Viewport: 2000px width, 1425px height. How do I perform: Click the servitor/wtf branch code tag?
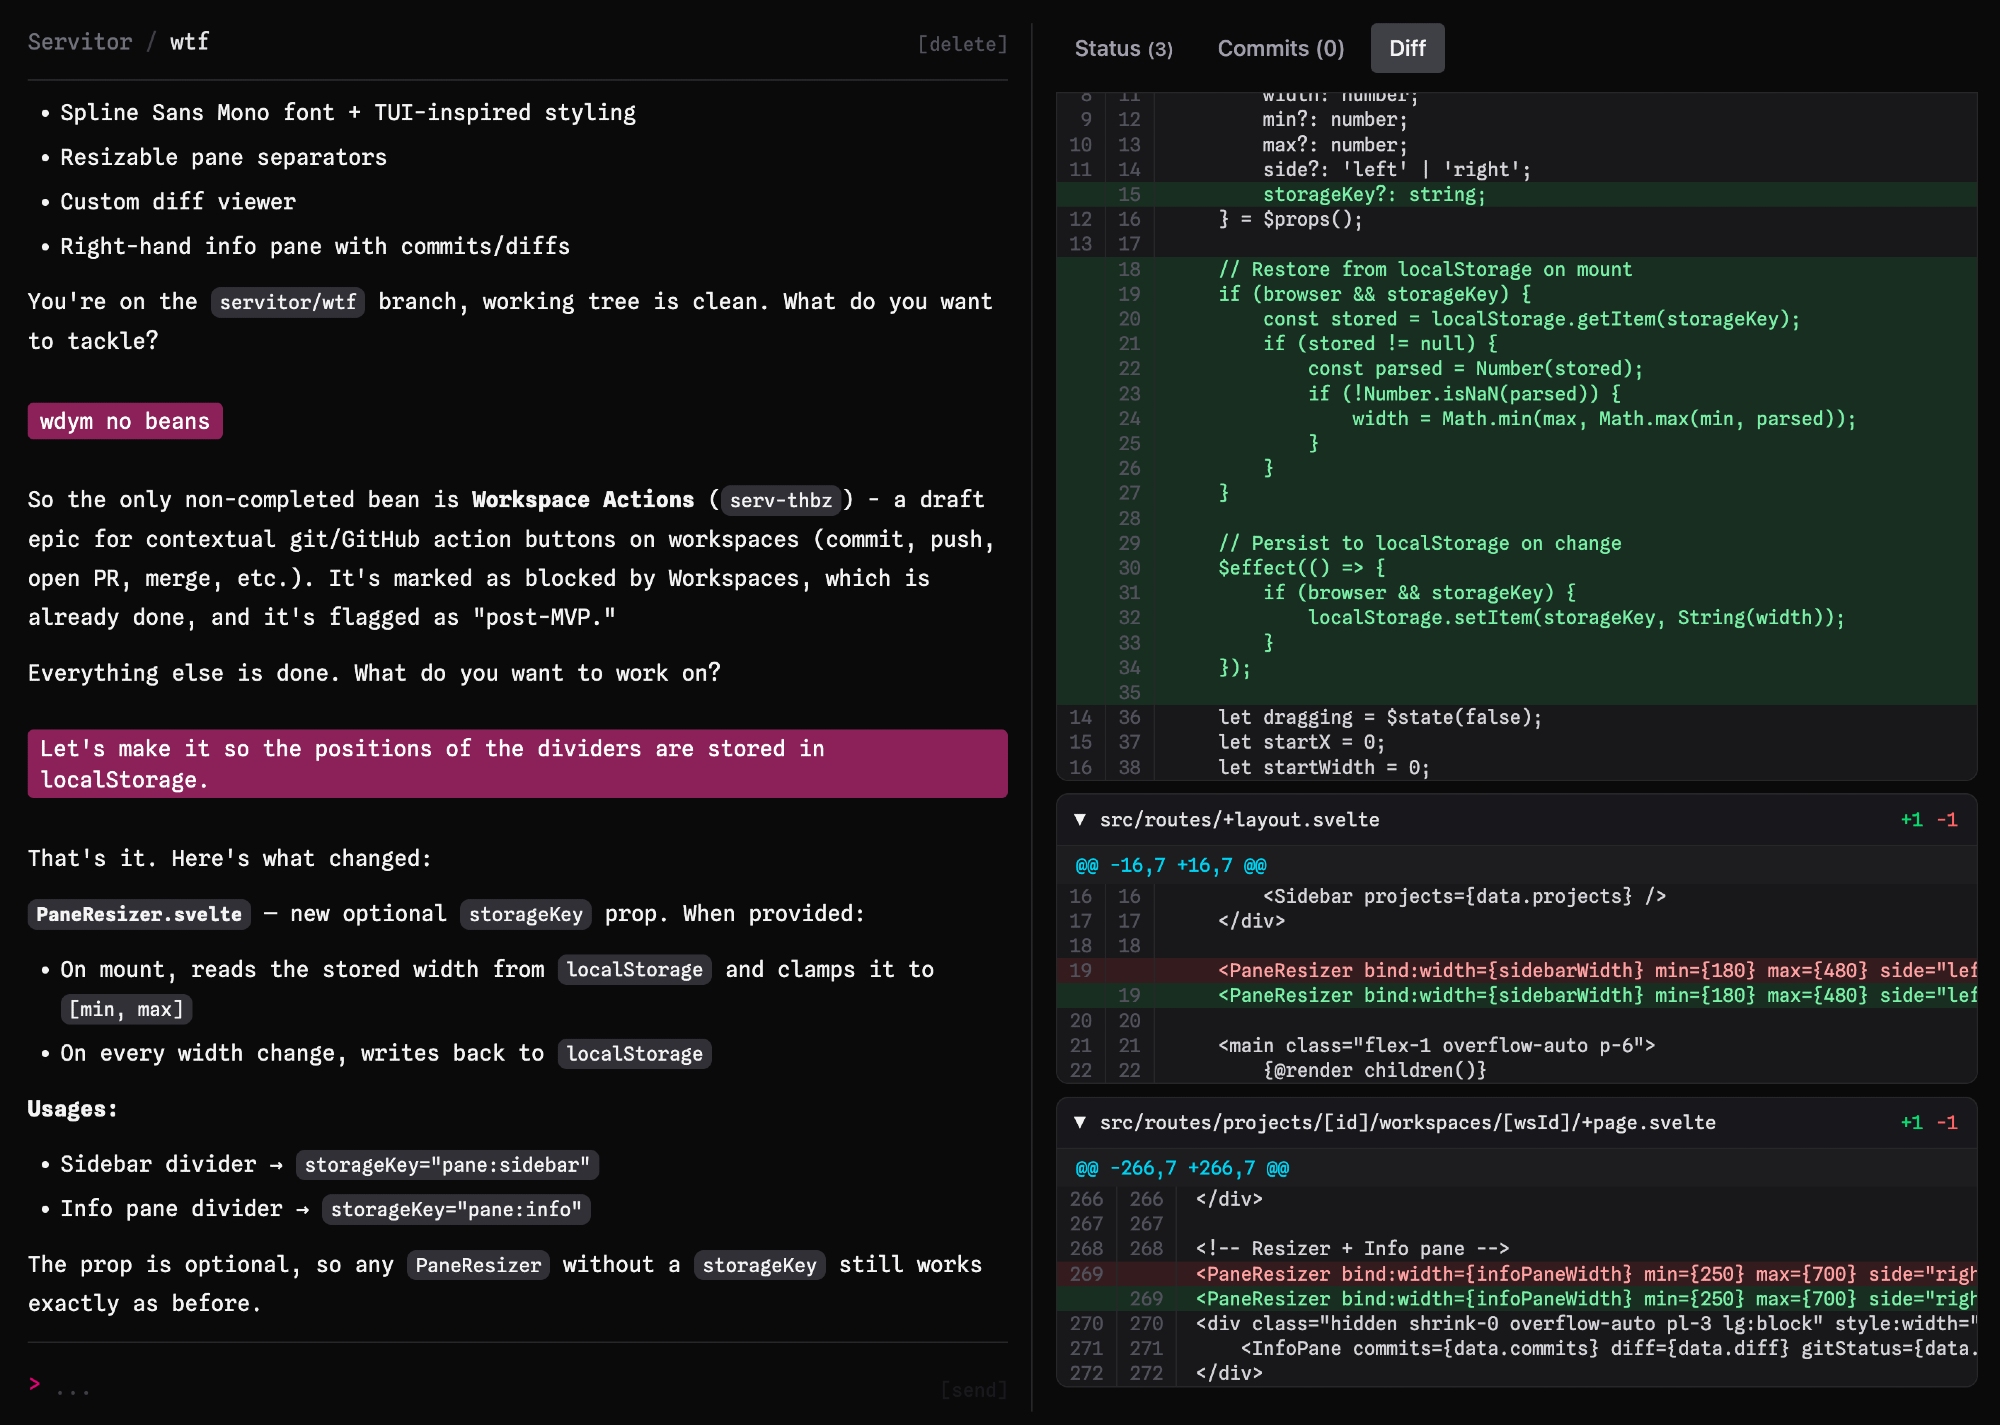point(288,302)
